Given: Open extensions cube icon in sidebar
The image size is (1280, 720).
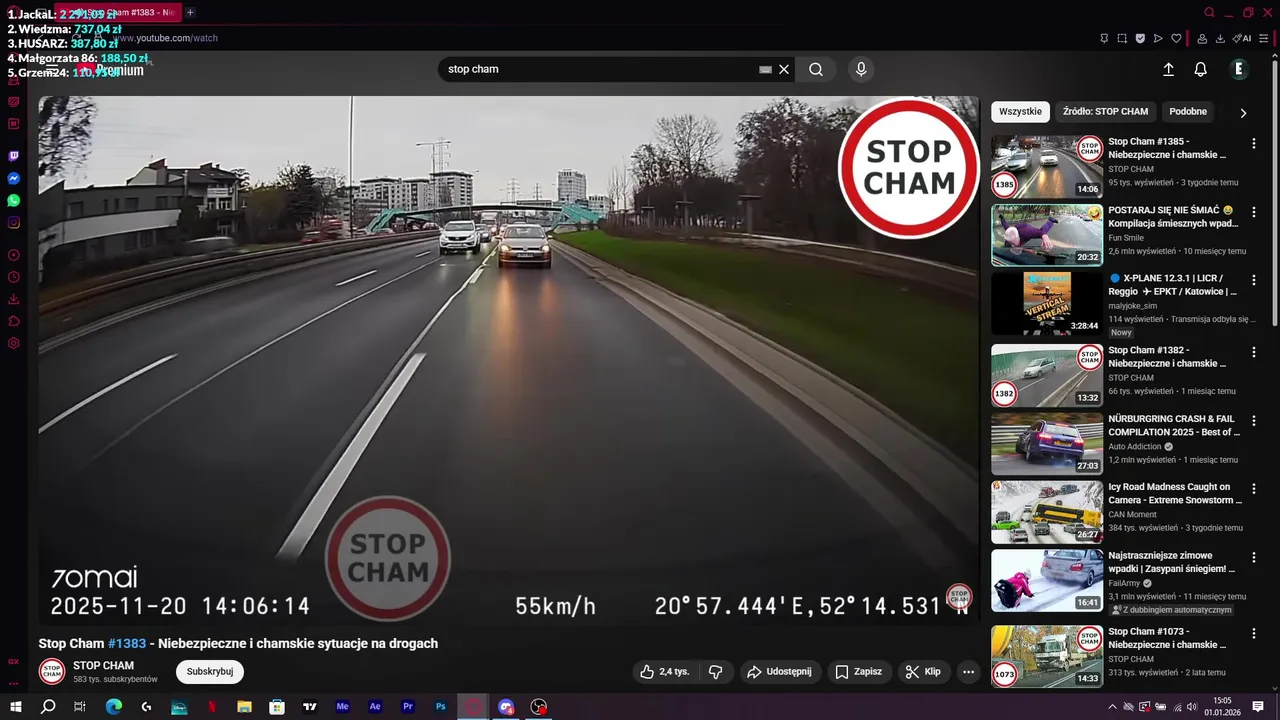Looking at the screenshot, I should (x=14, y=321).
